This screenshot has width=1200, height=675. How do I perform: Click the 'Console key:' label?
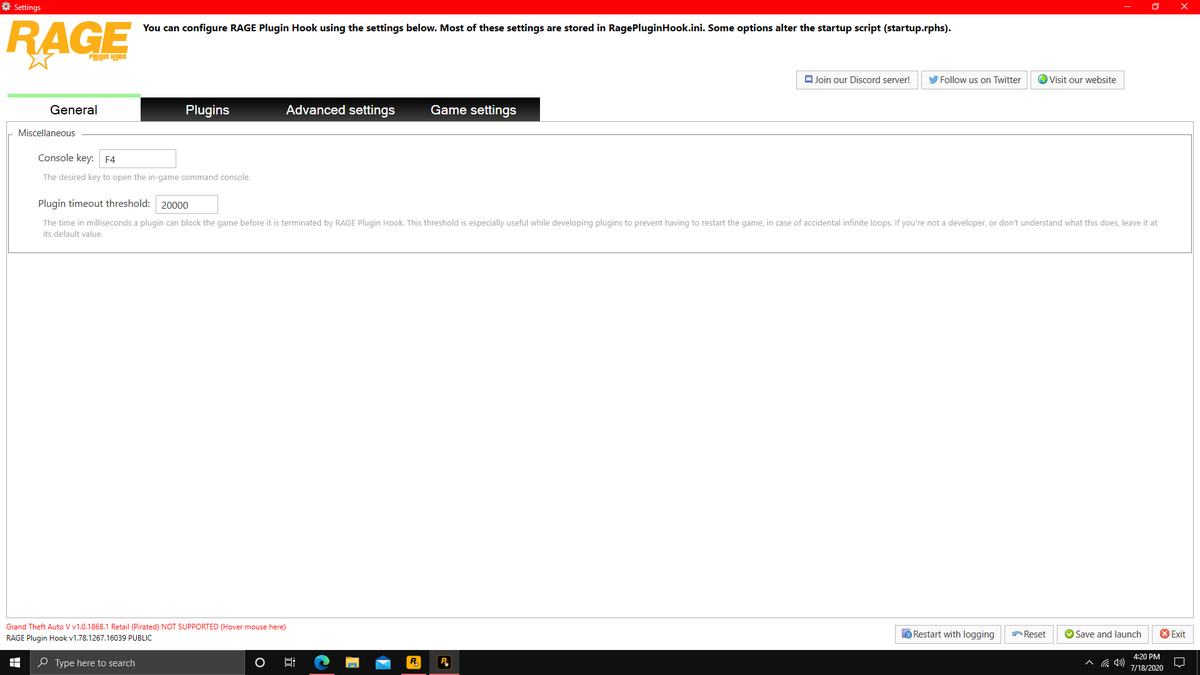[x=66, y=158]
